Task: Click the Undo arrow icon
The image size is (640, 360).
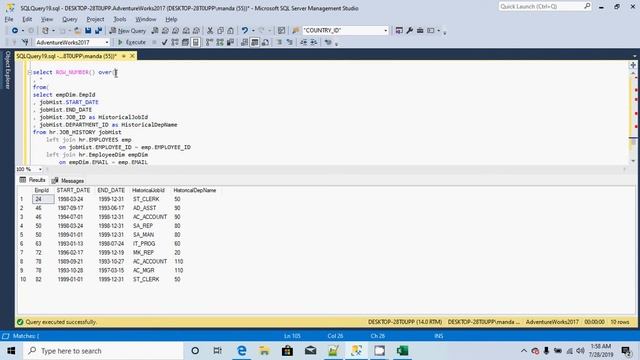Action: coord(244,31)
